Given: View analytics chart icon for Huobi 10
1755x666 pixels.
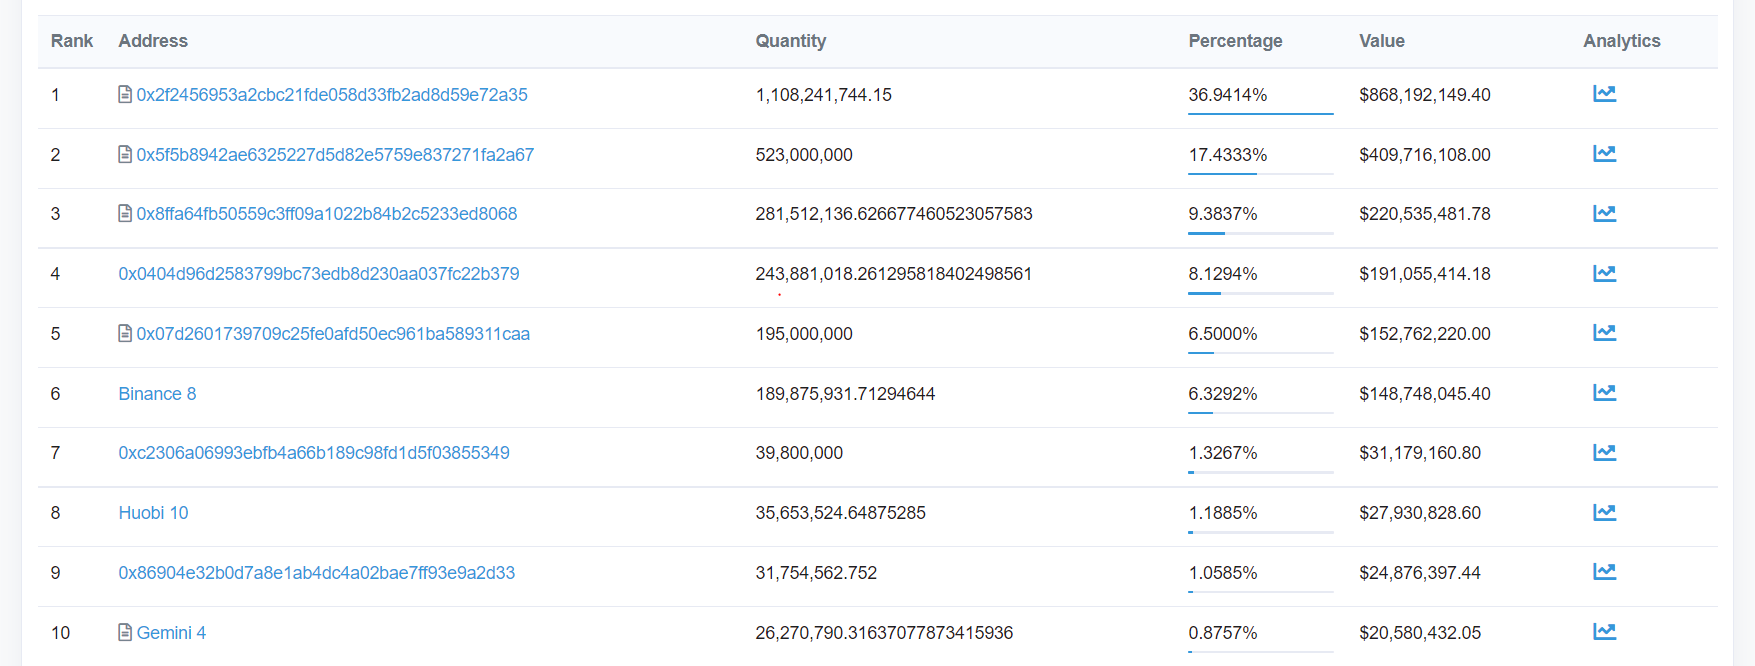Looking at the screenshot, I should 1604,513.
